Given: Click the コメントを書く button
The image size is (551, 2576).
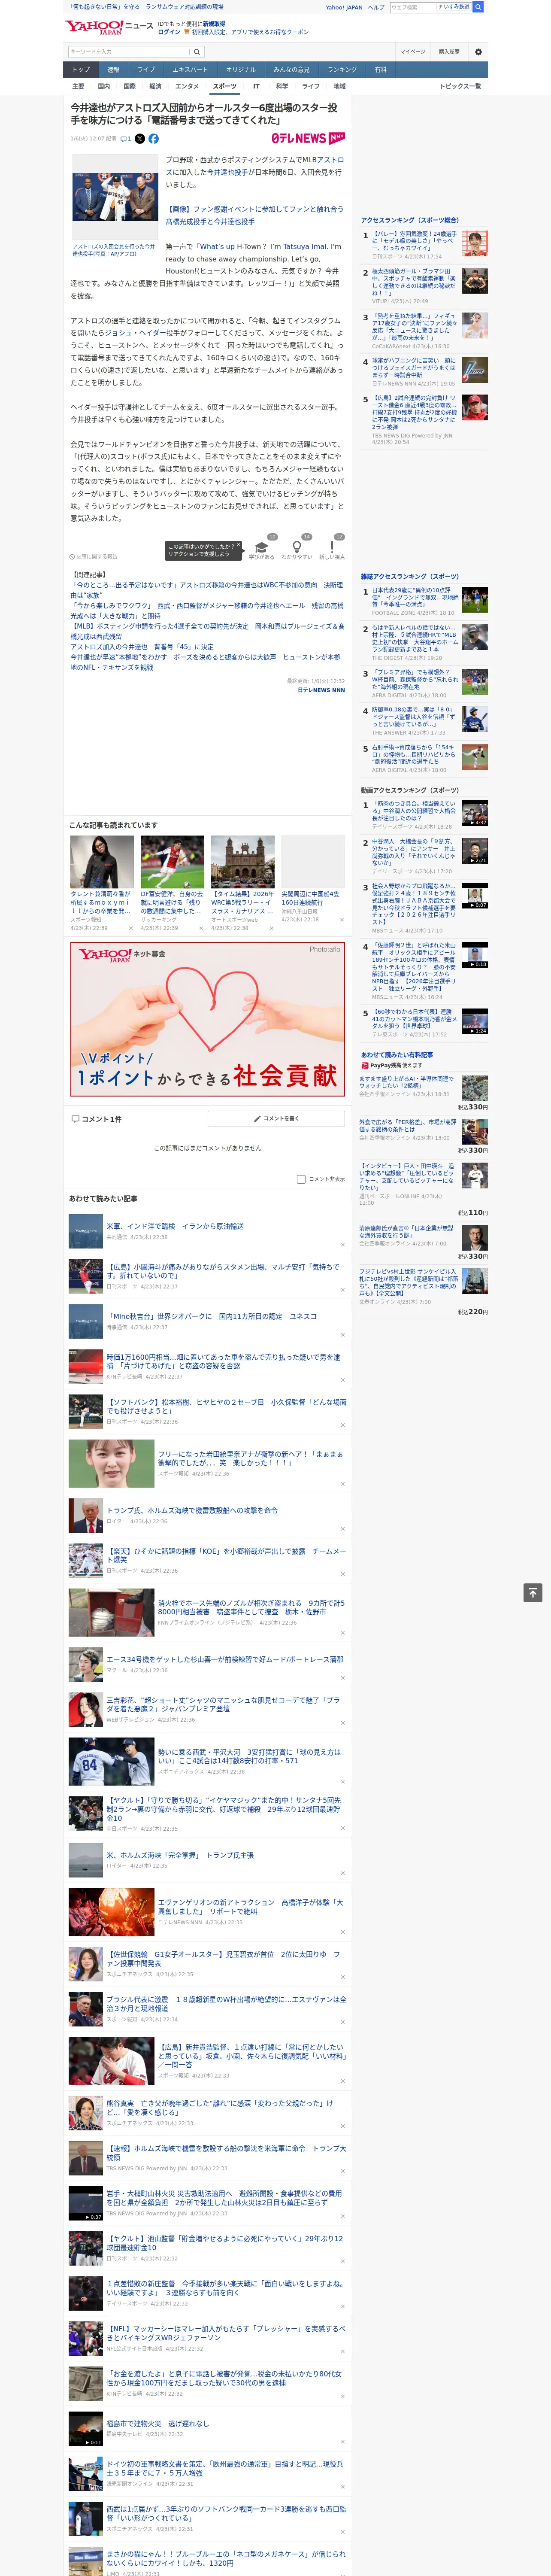Looking at the screenshot, I should (276, 1119).
